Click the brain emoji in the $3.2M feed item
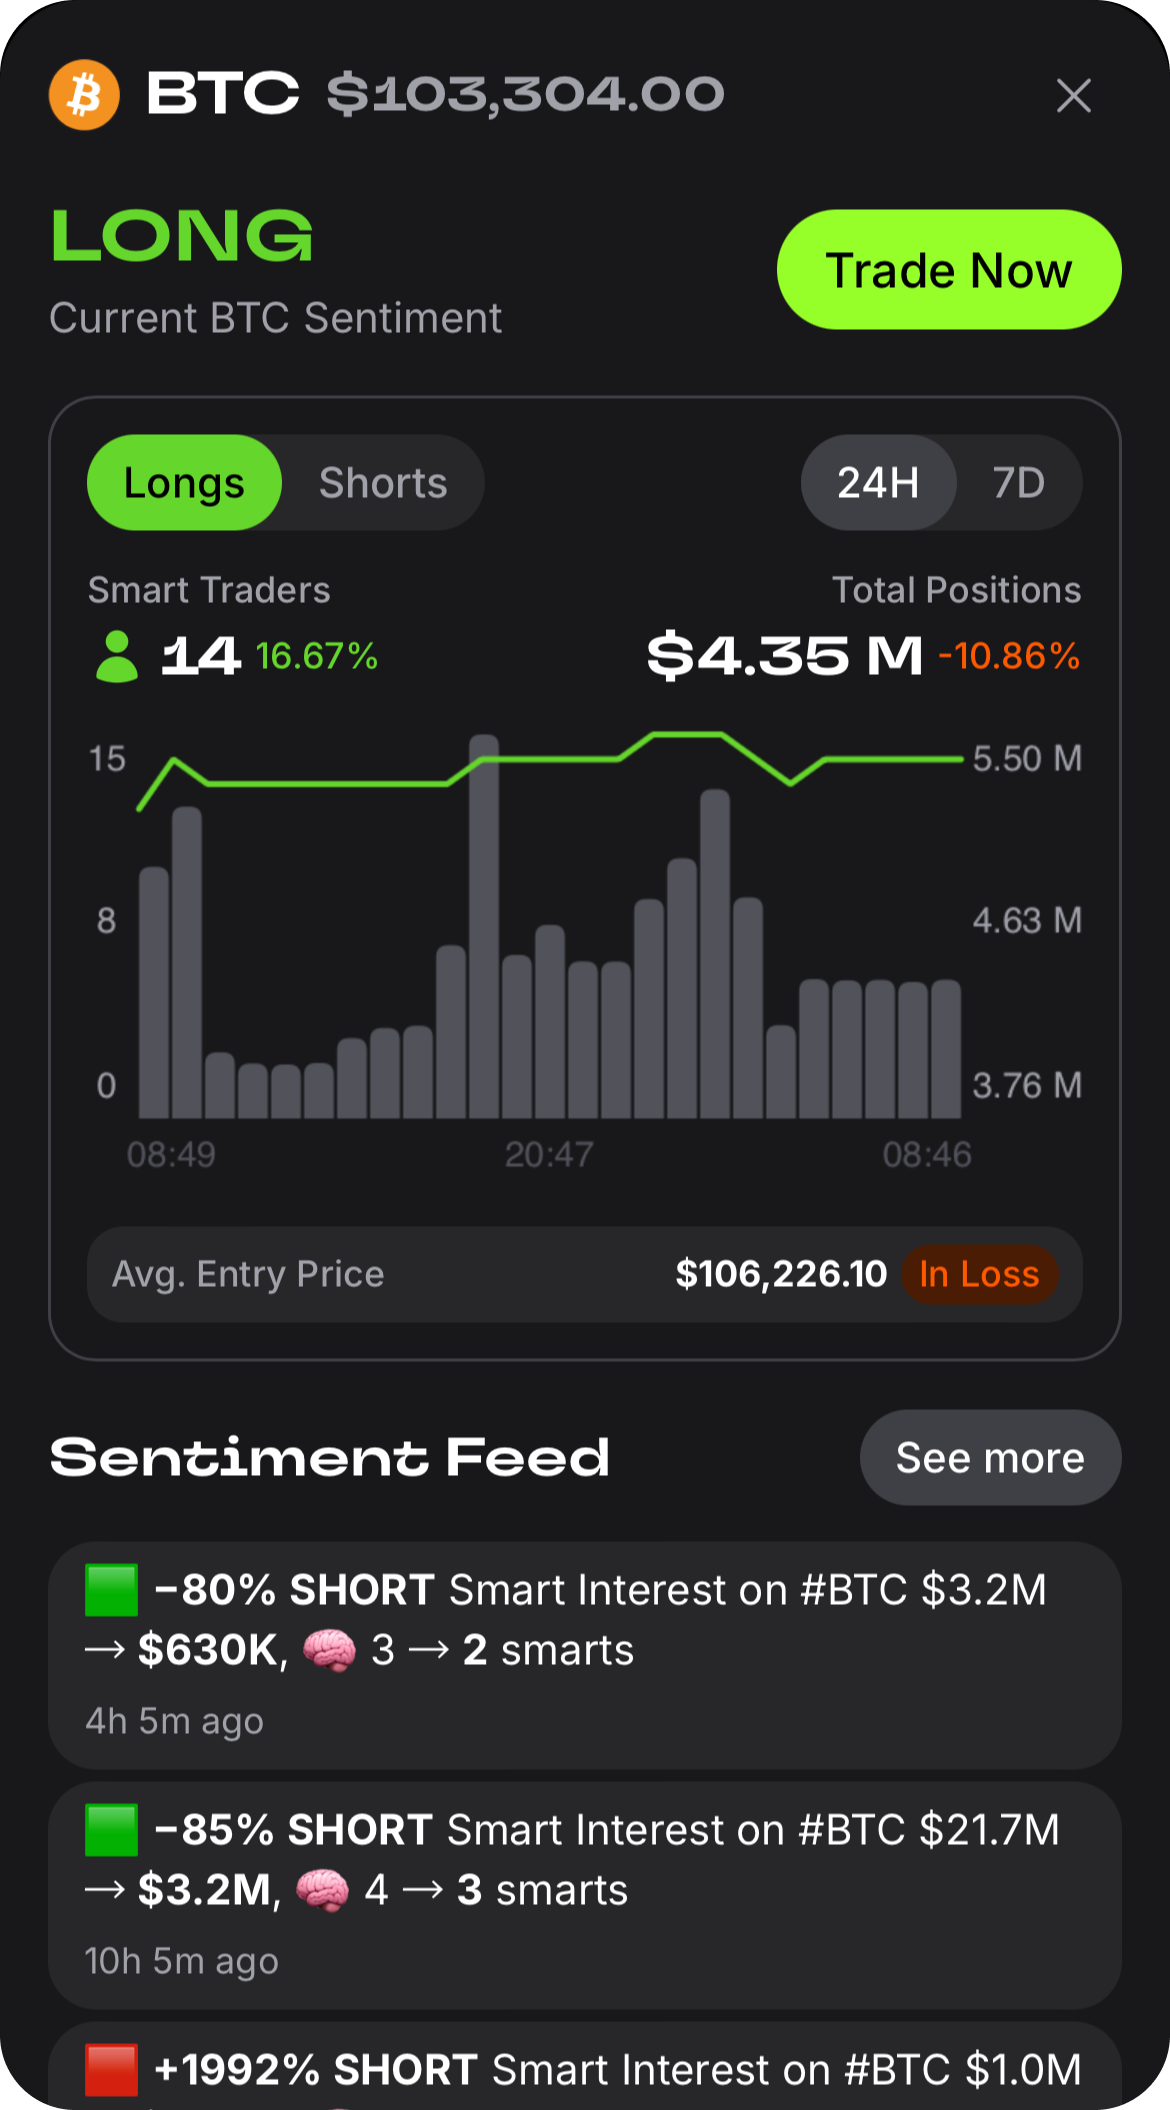 323,1890
